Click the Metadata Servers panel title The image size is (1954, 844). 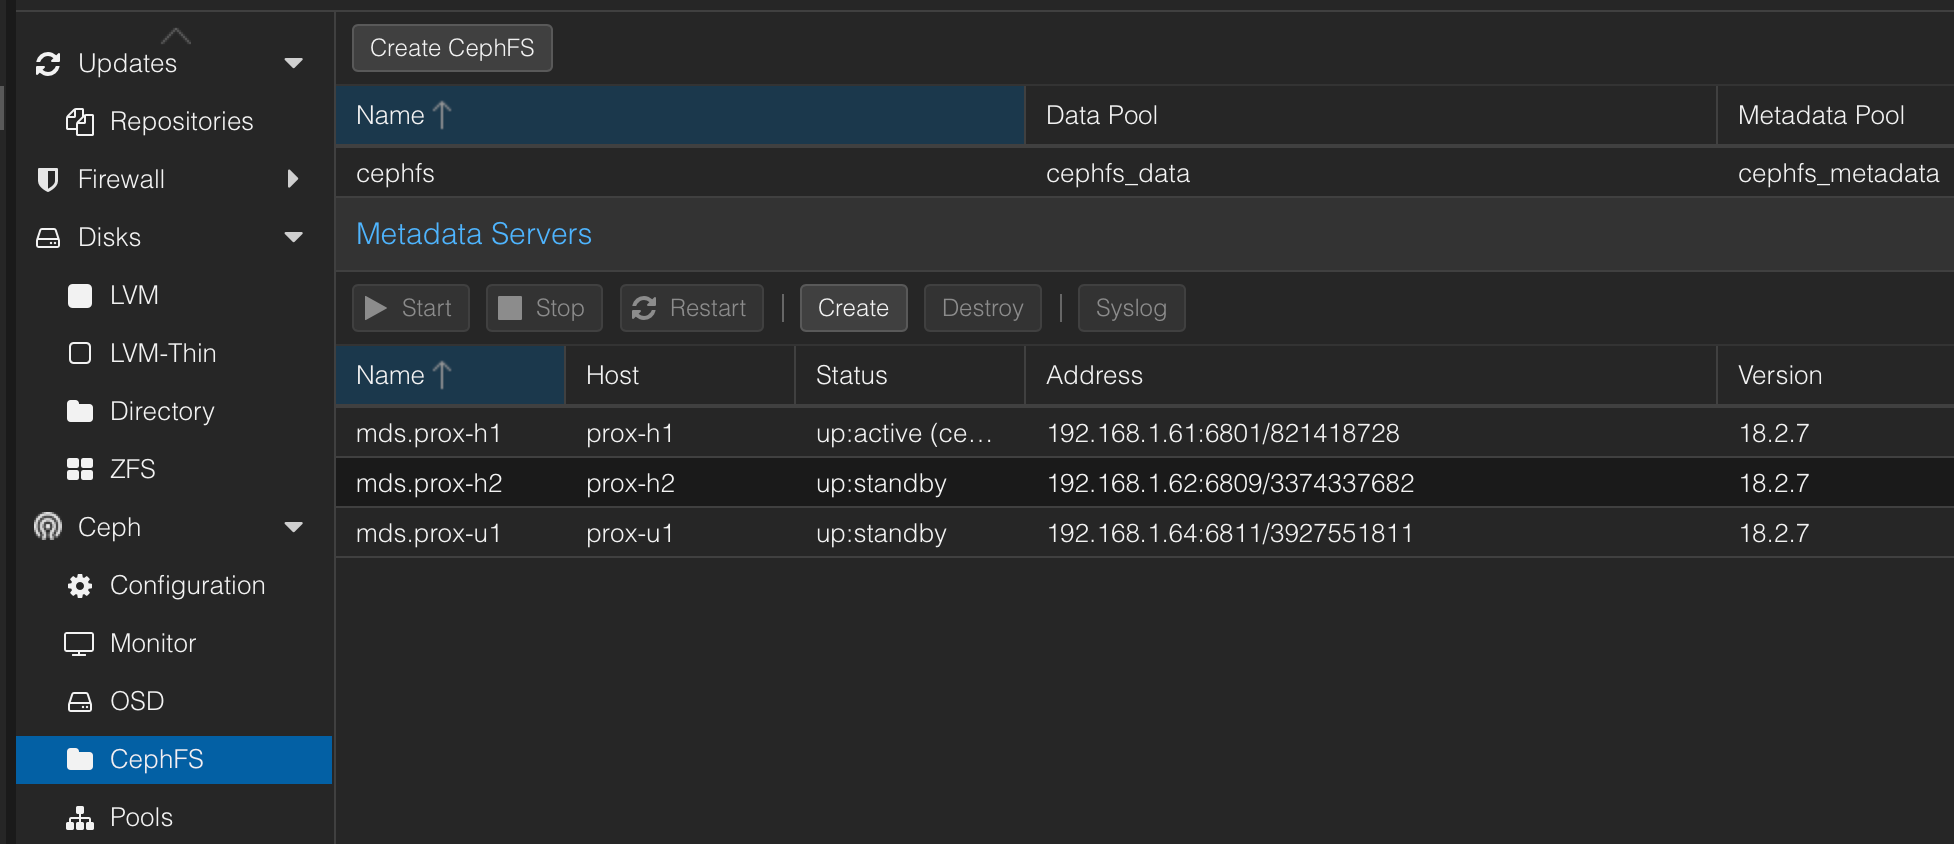click(474, 234)
